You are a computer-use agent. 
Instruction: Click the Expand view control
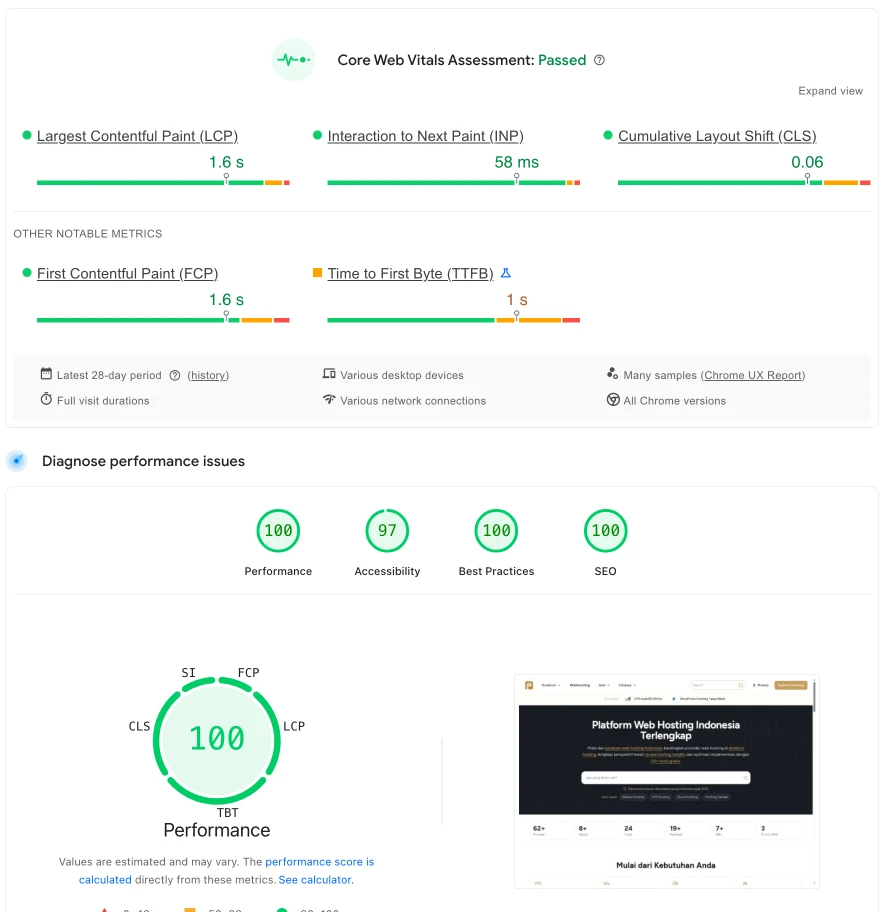[830, 90]
